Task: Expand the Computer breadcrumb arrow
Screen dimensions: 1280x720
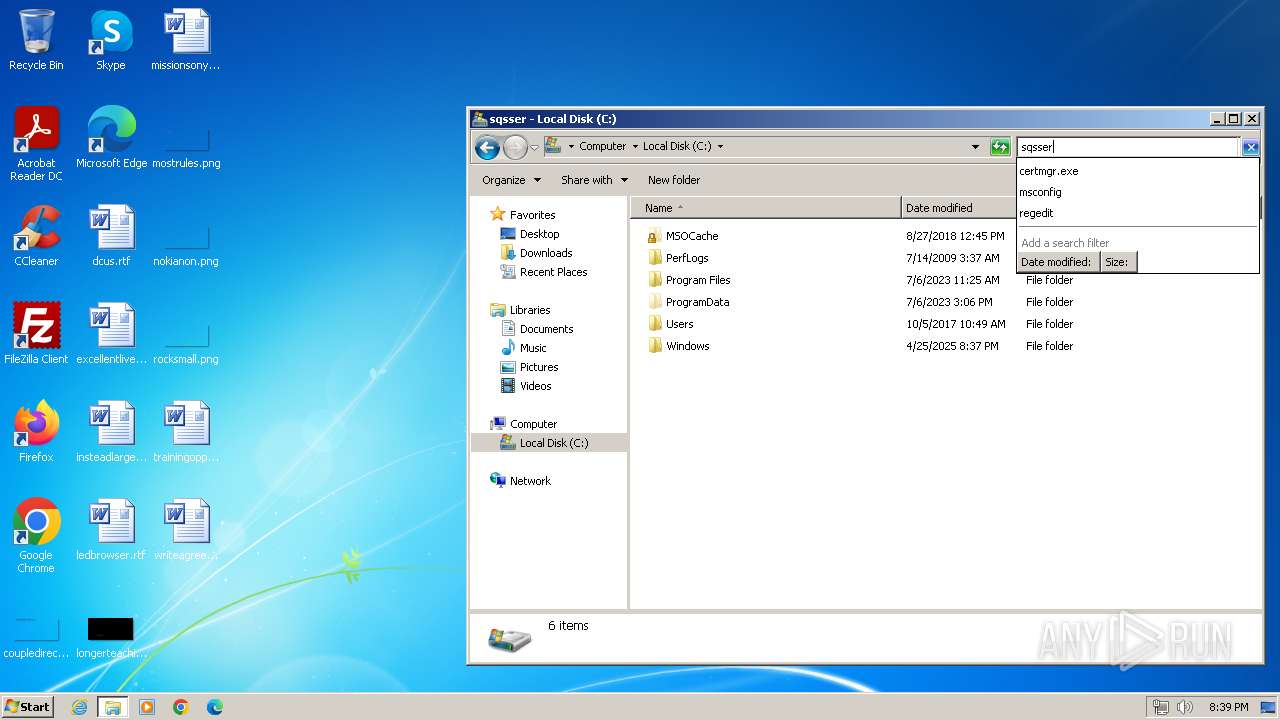Action: pos(634,146)
